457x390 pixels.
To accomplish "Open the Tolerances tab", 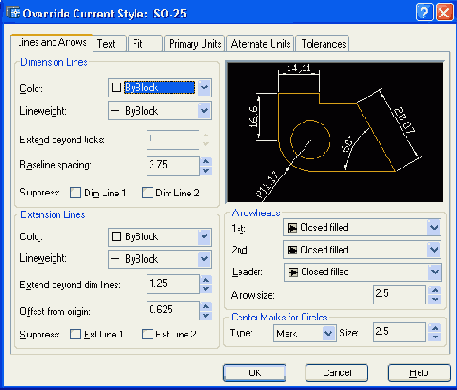I will tap(322, 44).
